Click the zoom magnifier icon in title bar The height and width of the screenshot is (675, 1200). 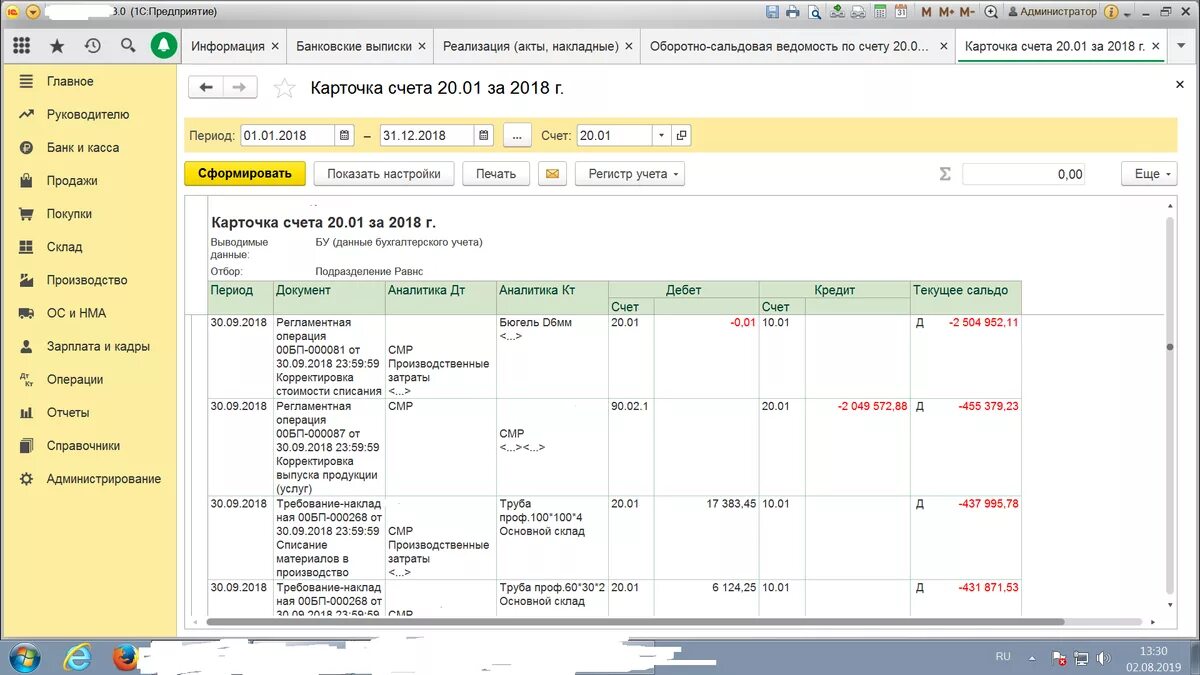tap(991, 12)
